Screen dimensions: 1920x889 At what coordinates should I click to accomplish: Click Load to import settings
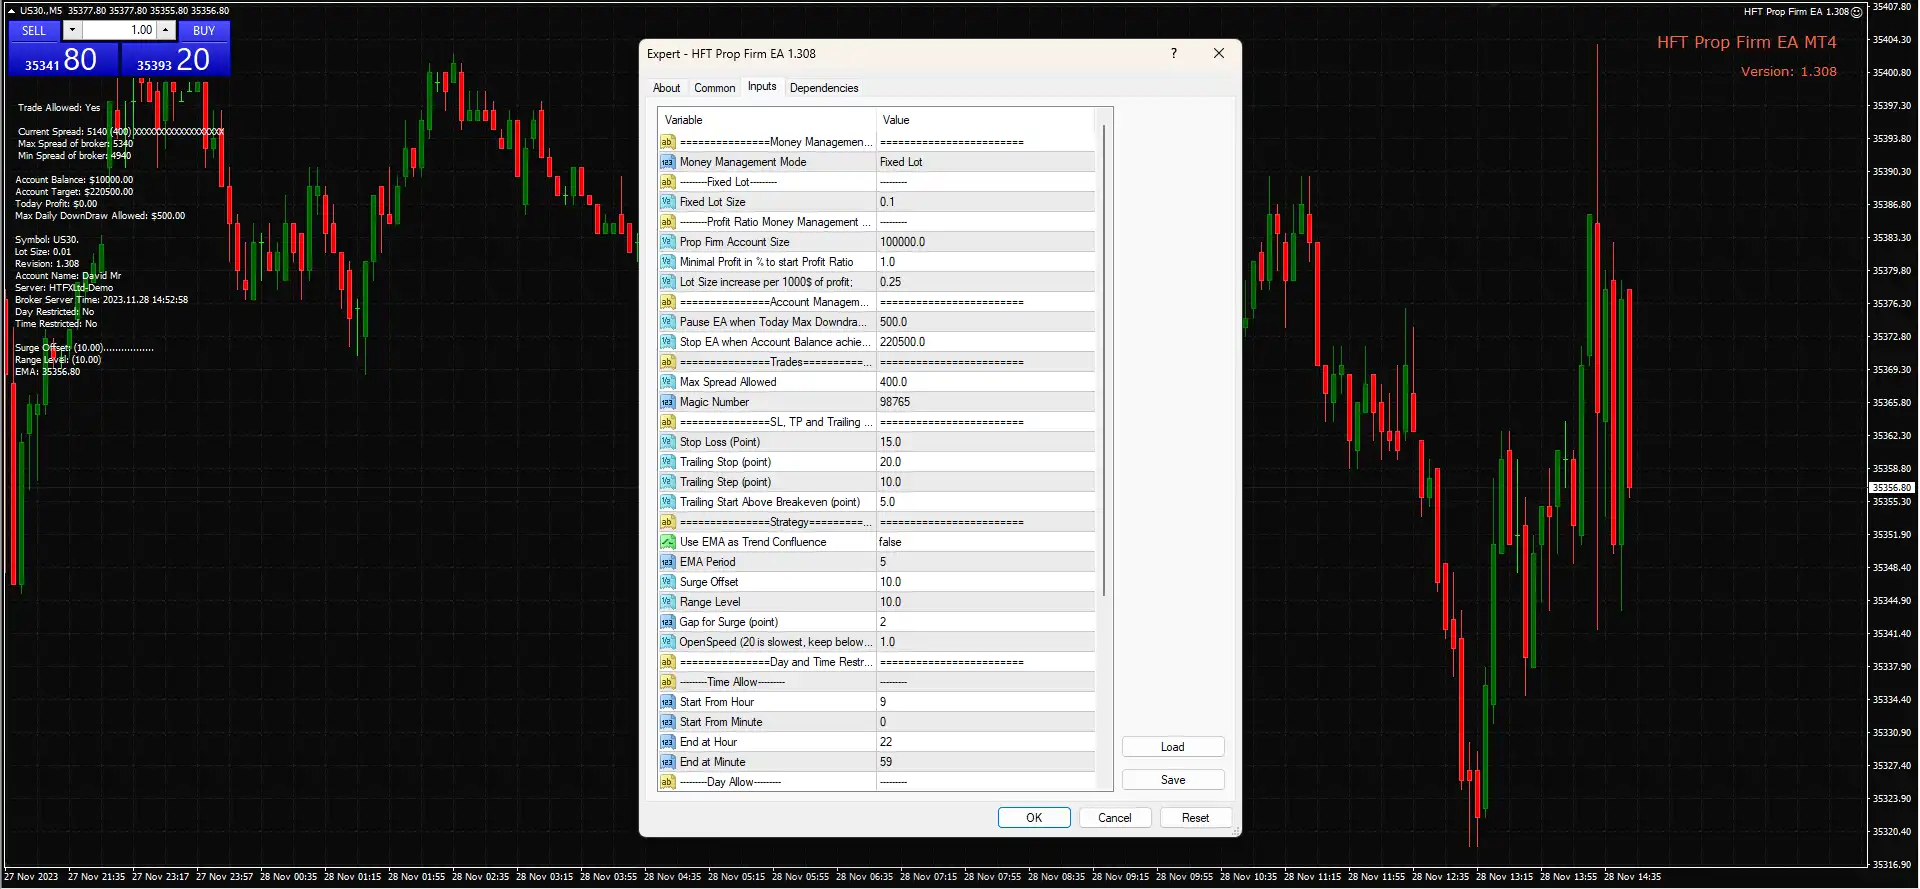[1173, 747]
